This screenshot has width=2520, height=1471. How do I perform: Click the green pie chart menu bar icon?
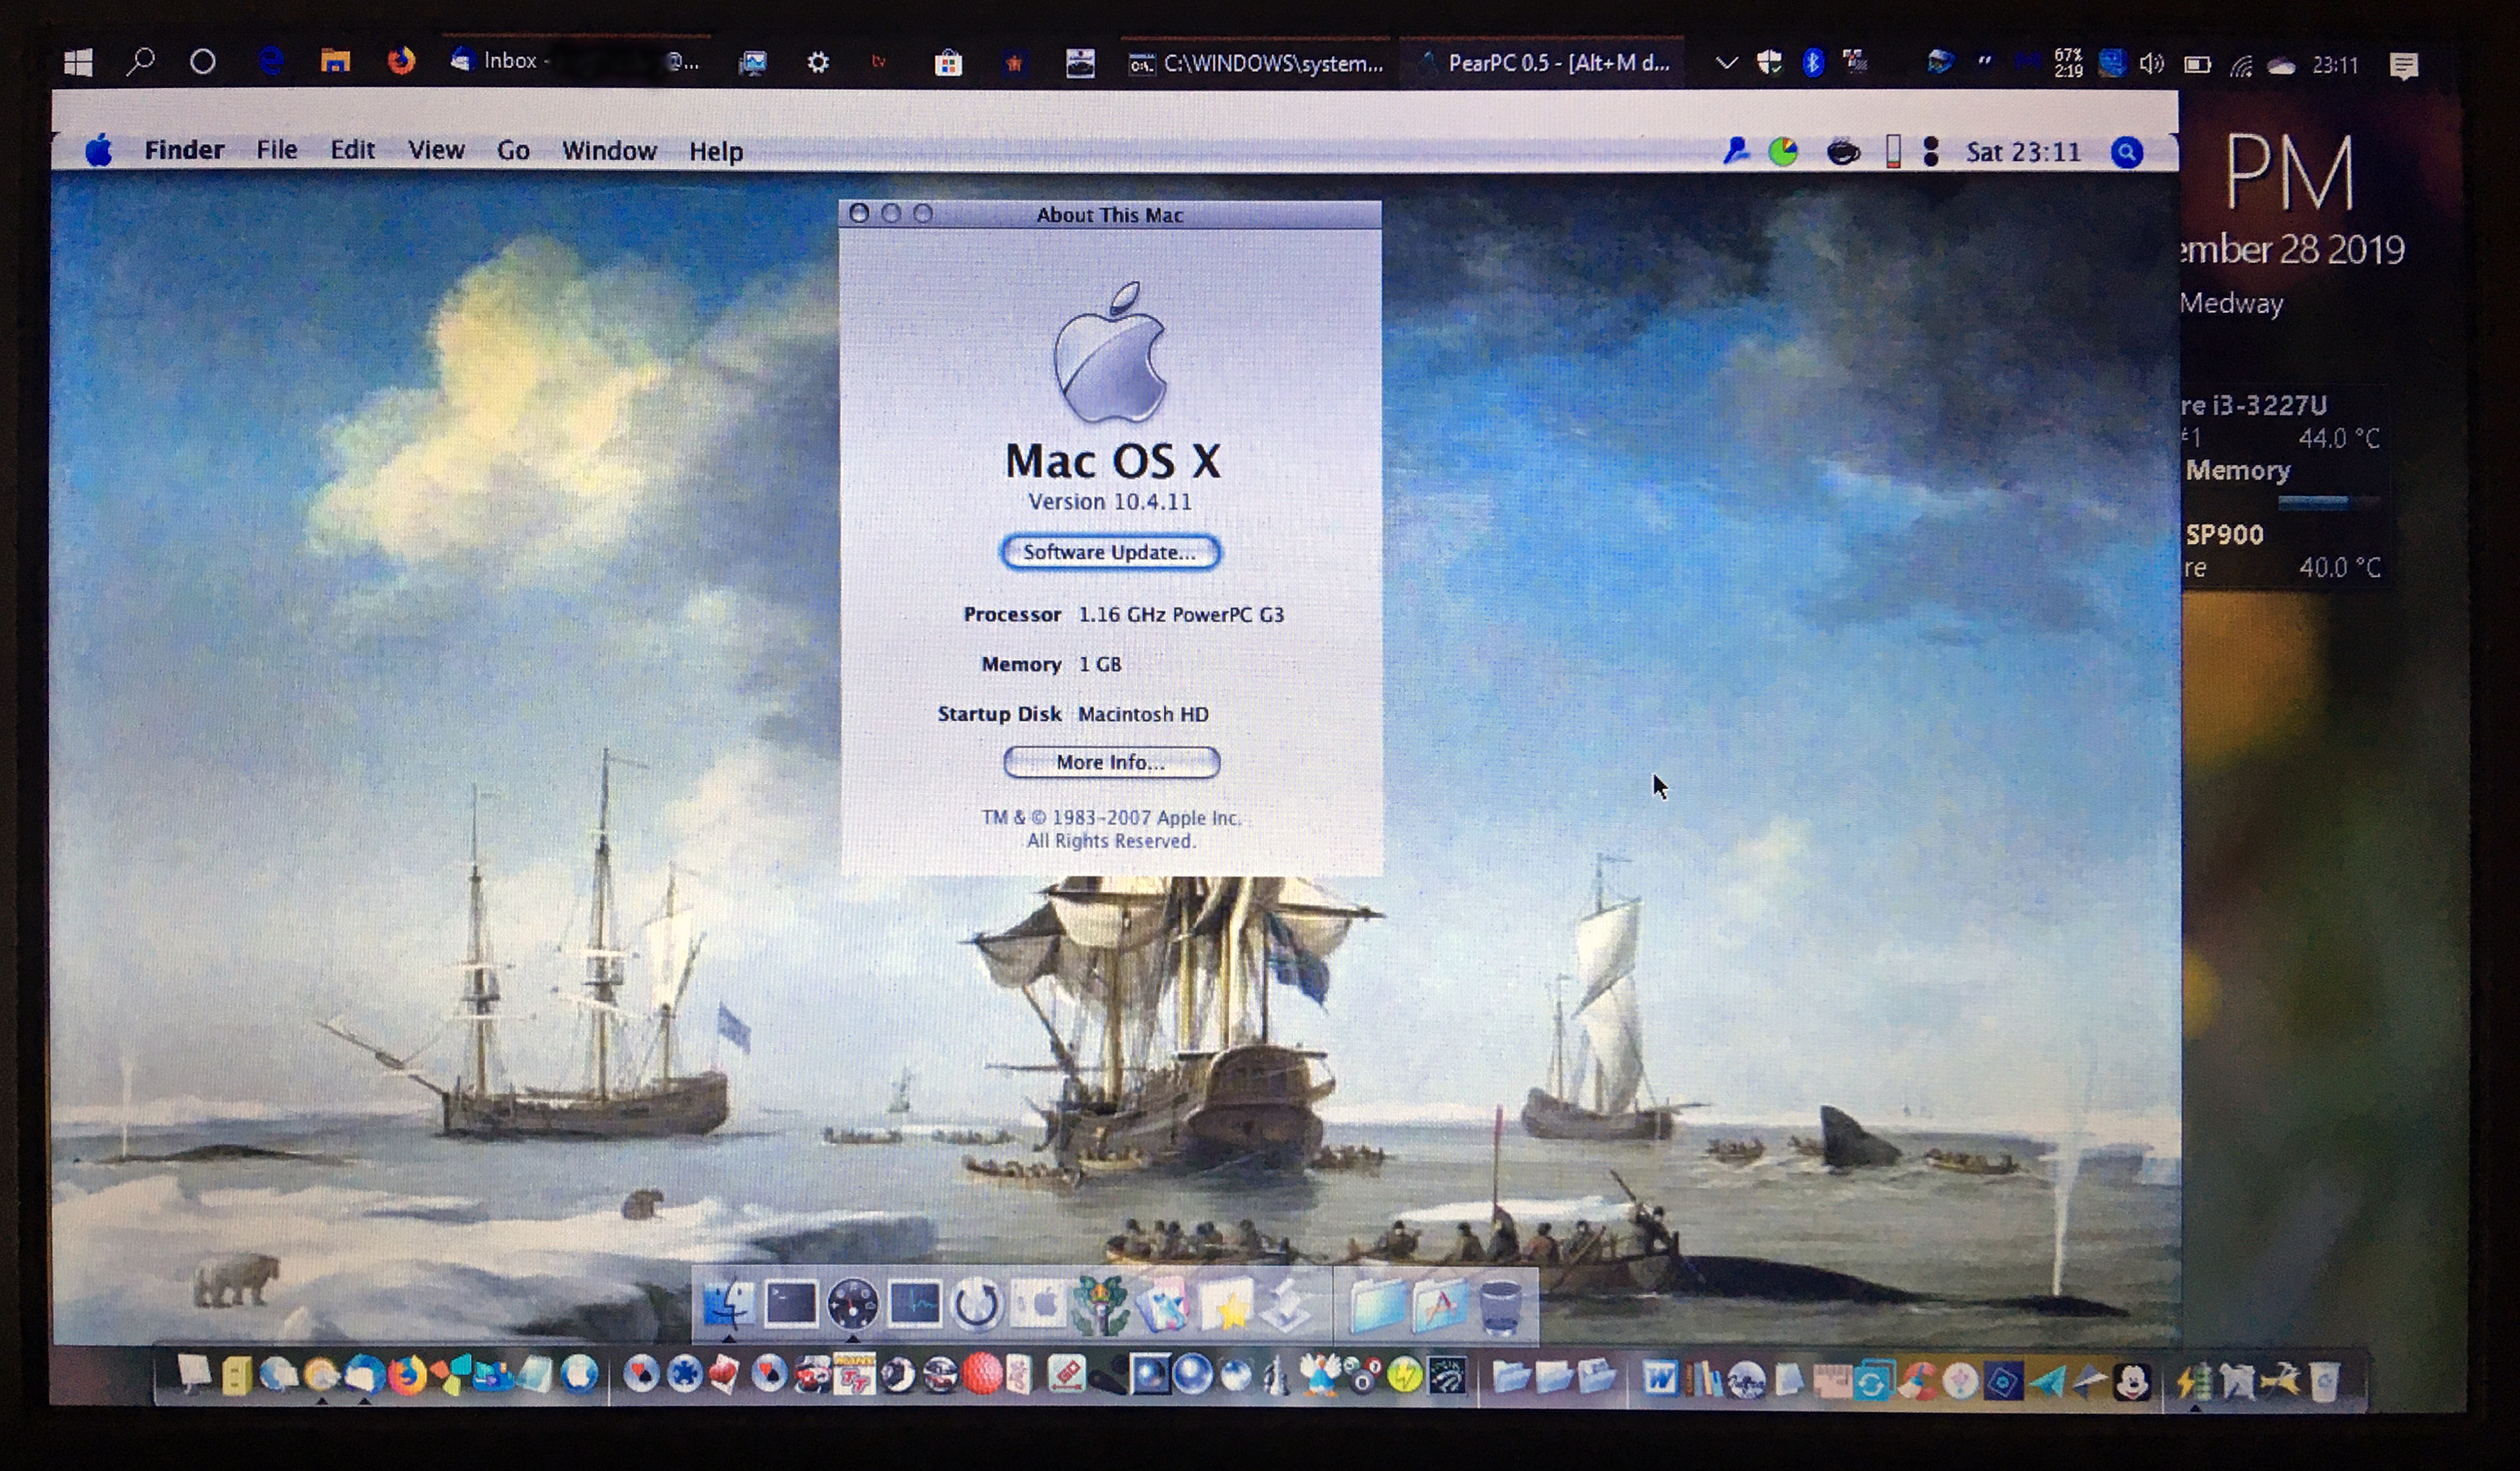pos(1783,152)
